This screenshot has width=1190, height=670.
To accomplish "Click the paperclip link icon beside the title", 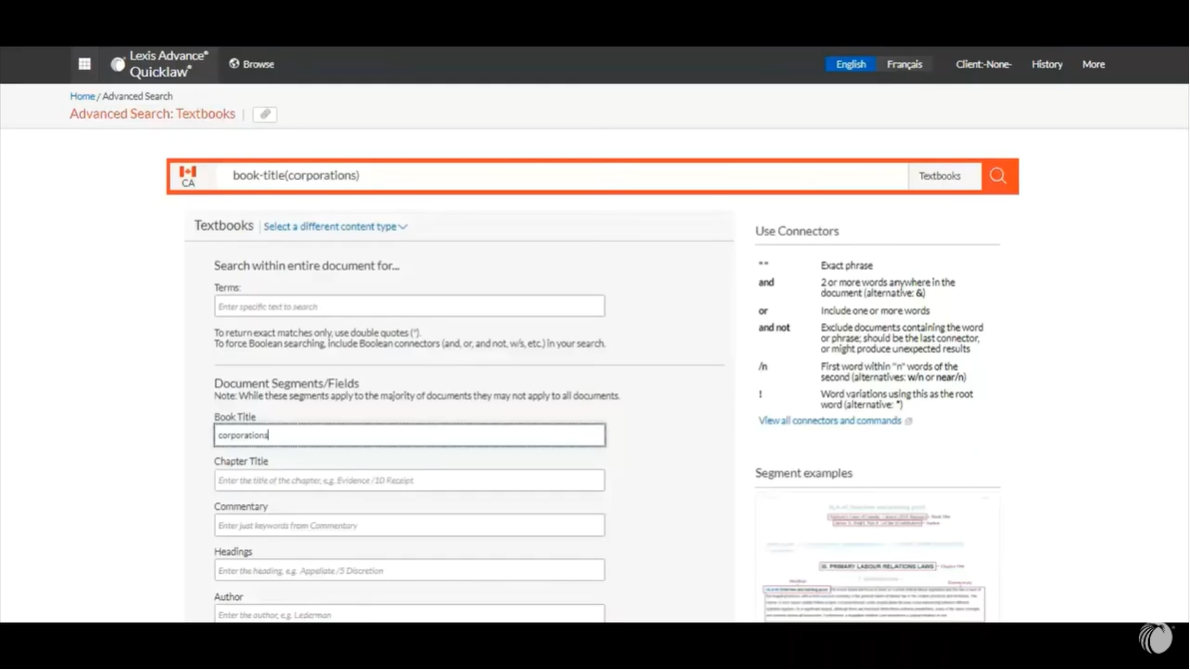I will click(265, 115).
